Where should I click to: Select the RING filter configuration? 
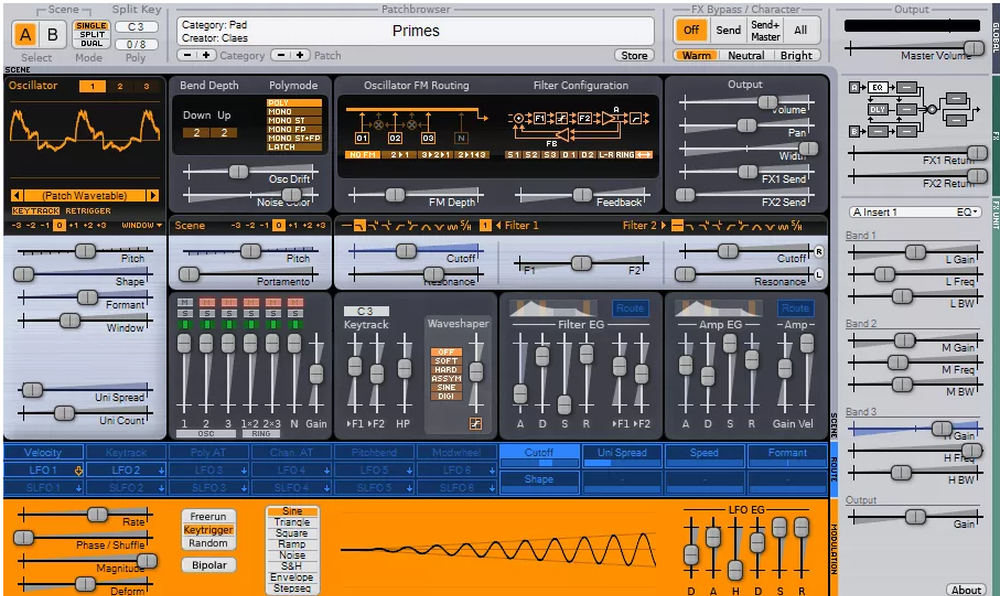point(625,155)
